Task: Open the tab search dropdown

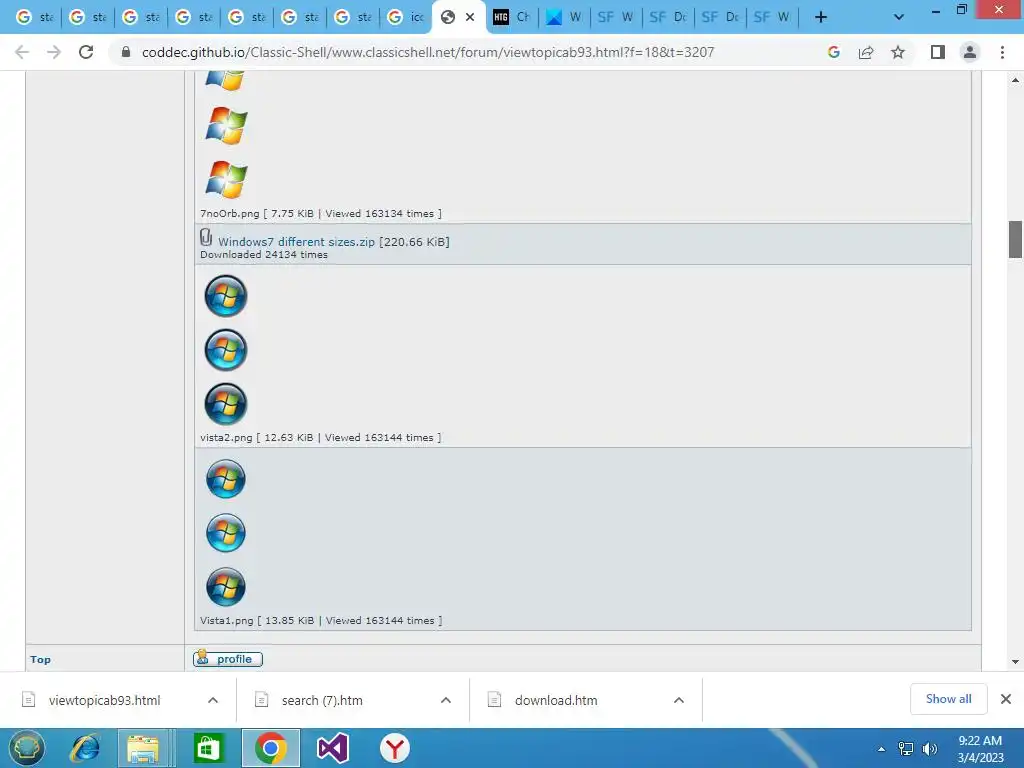Action: (x=899, y=17)
